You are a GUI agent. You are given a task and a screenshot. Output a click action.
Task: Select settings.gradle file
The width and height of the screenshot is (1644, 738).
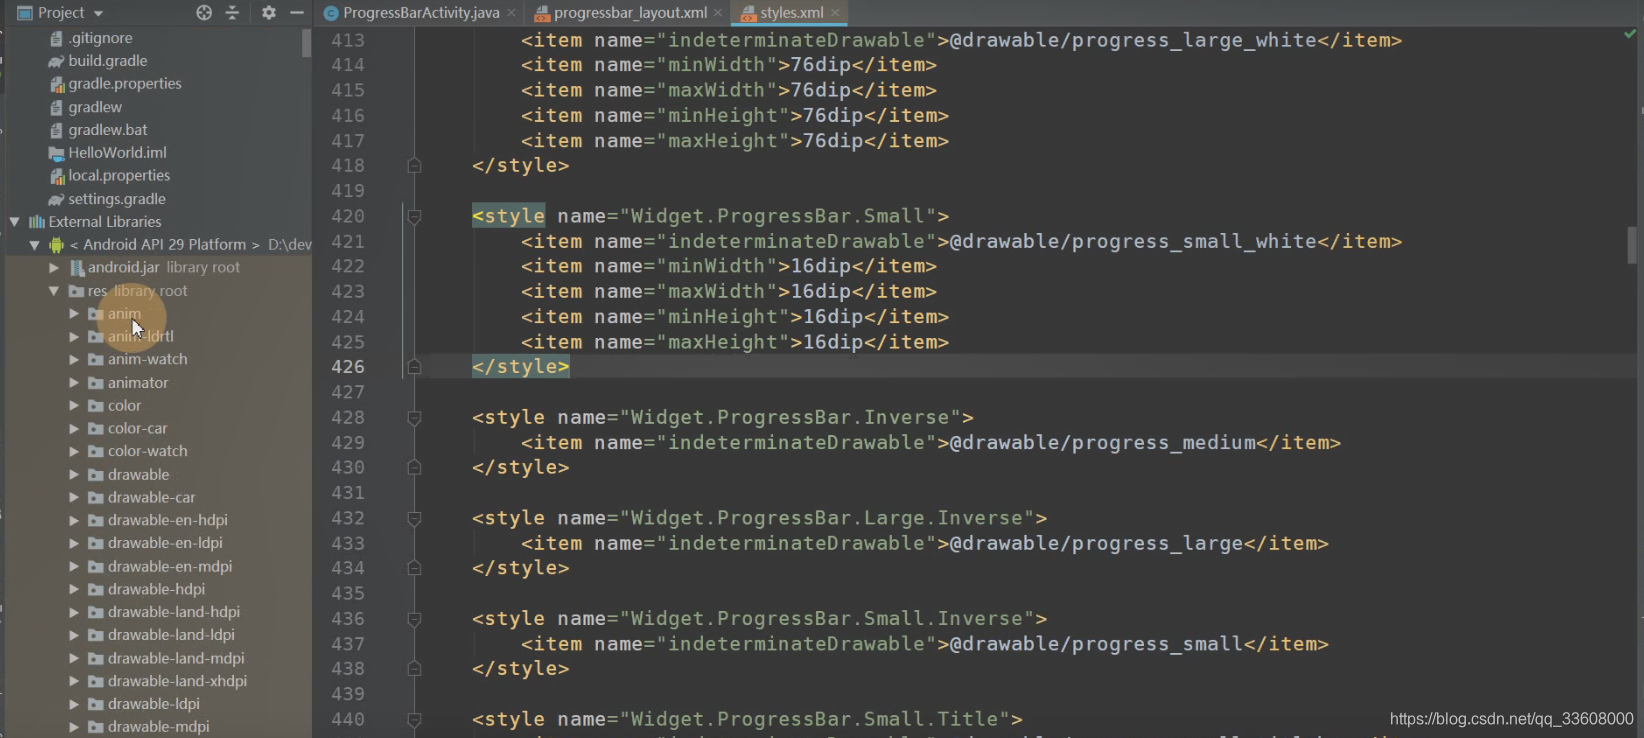click(117, 199)
